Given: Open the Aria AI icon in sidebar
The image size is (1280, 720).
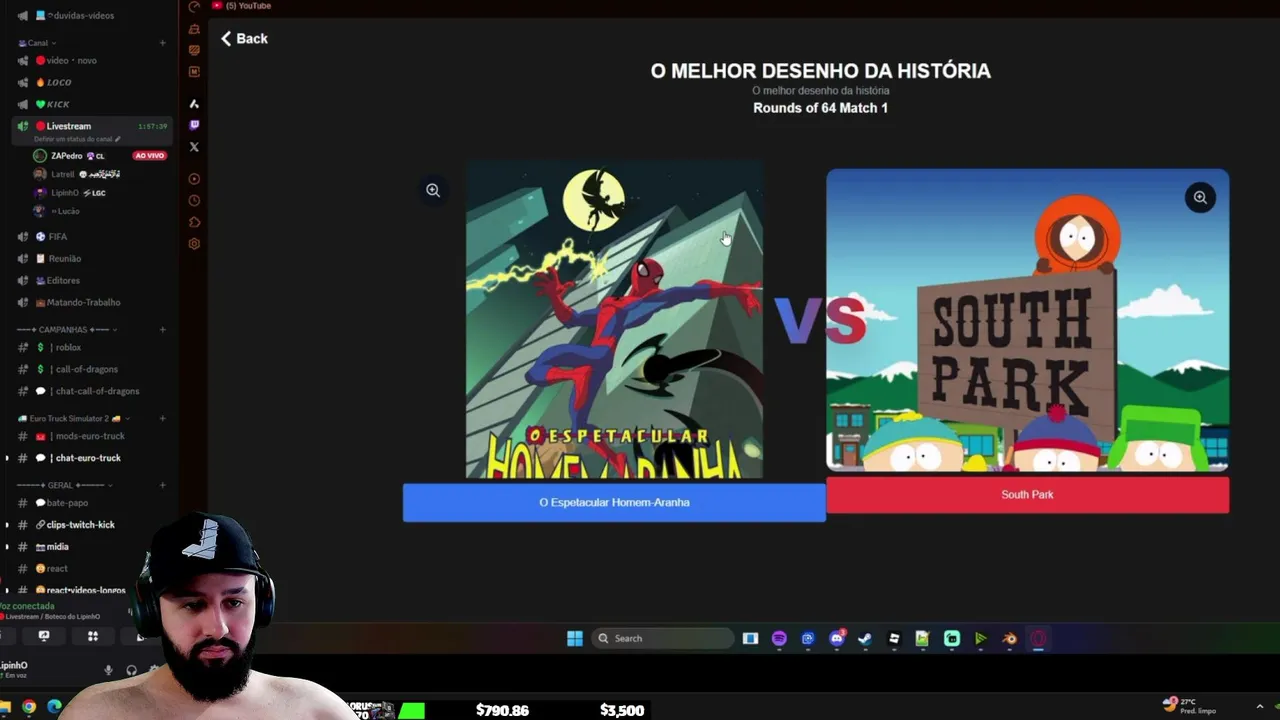Looking at the screenshot, I should click(x=194, y=104).
